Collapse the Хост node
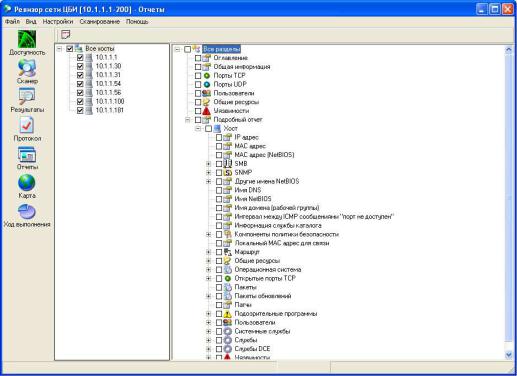The image size is (517, 376). click(198, 128)
